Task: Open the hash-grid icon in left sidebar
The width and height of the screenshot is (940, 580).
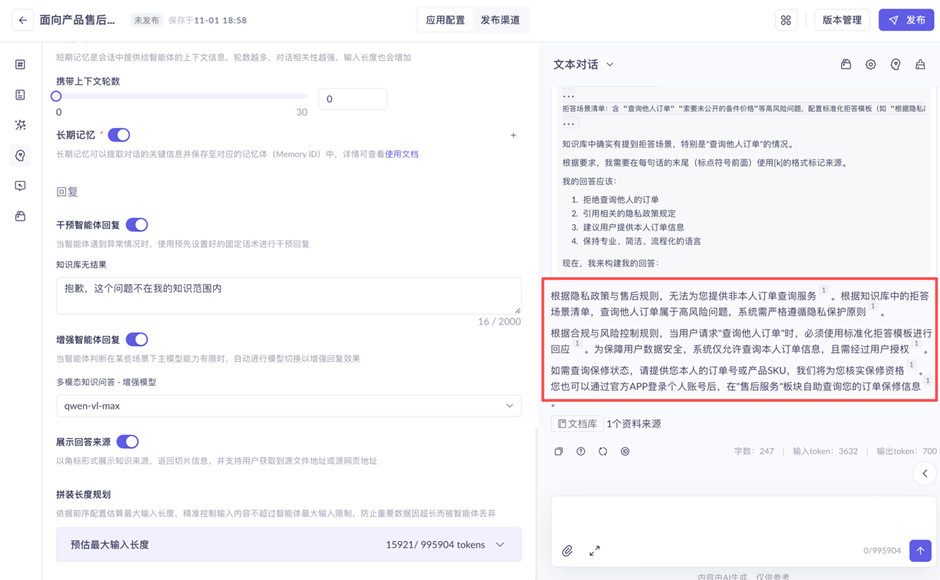Action: [x=20, y=64]
